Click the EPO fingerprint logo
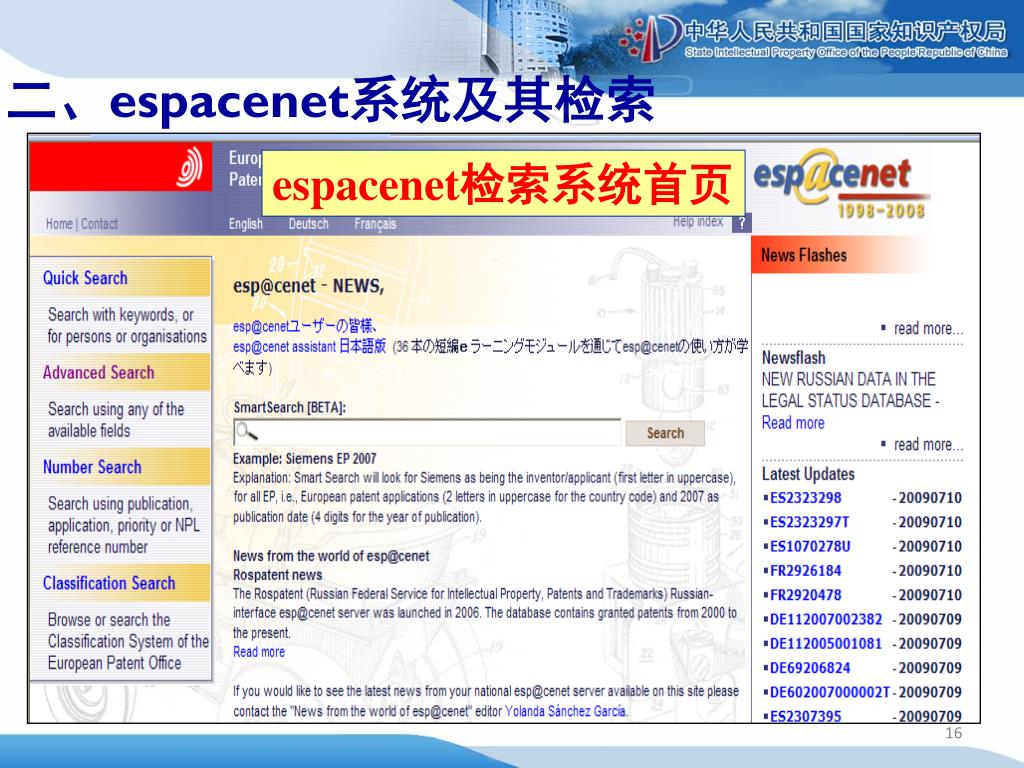The height and width of the screenshot is (768, 1024). [x=190, y=167]
